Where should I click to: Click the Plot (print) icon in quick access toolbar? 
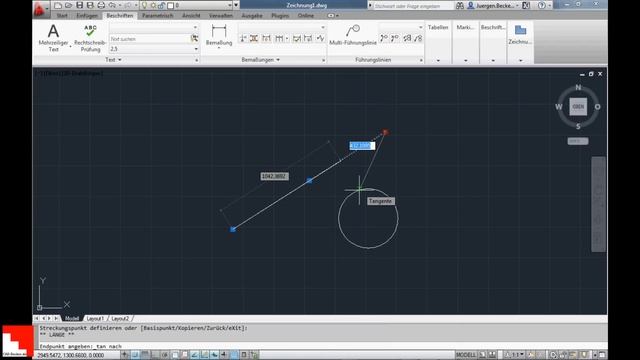click(101, 5)
